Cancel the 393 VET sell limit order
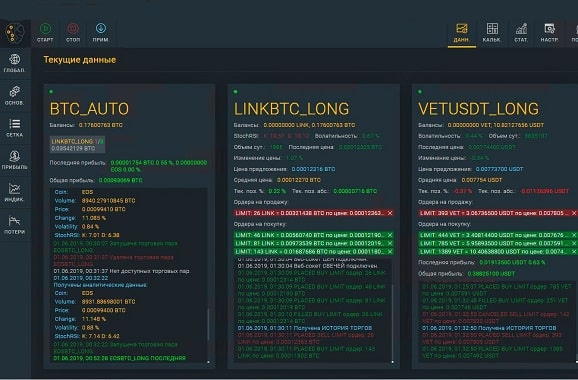Screen dimensions: 578x380 [x=574, y=213]
